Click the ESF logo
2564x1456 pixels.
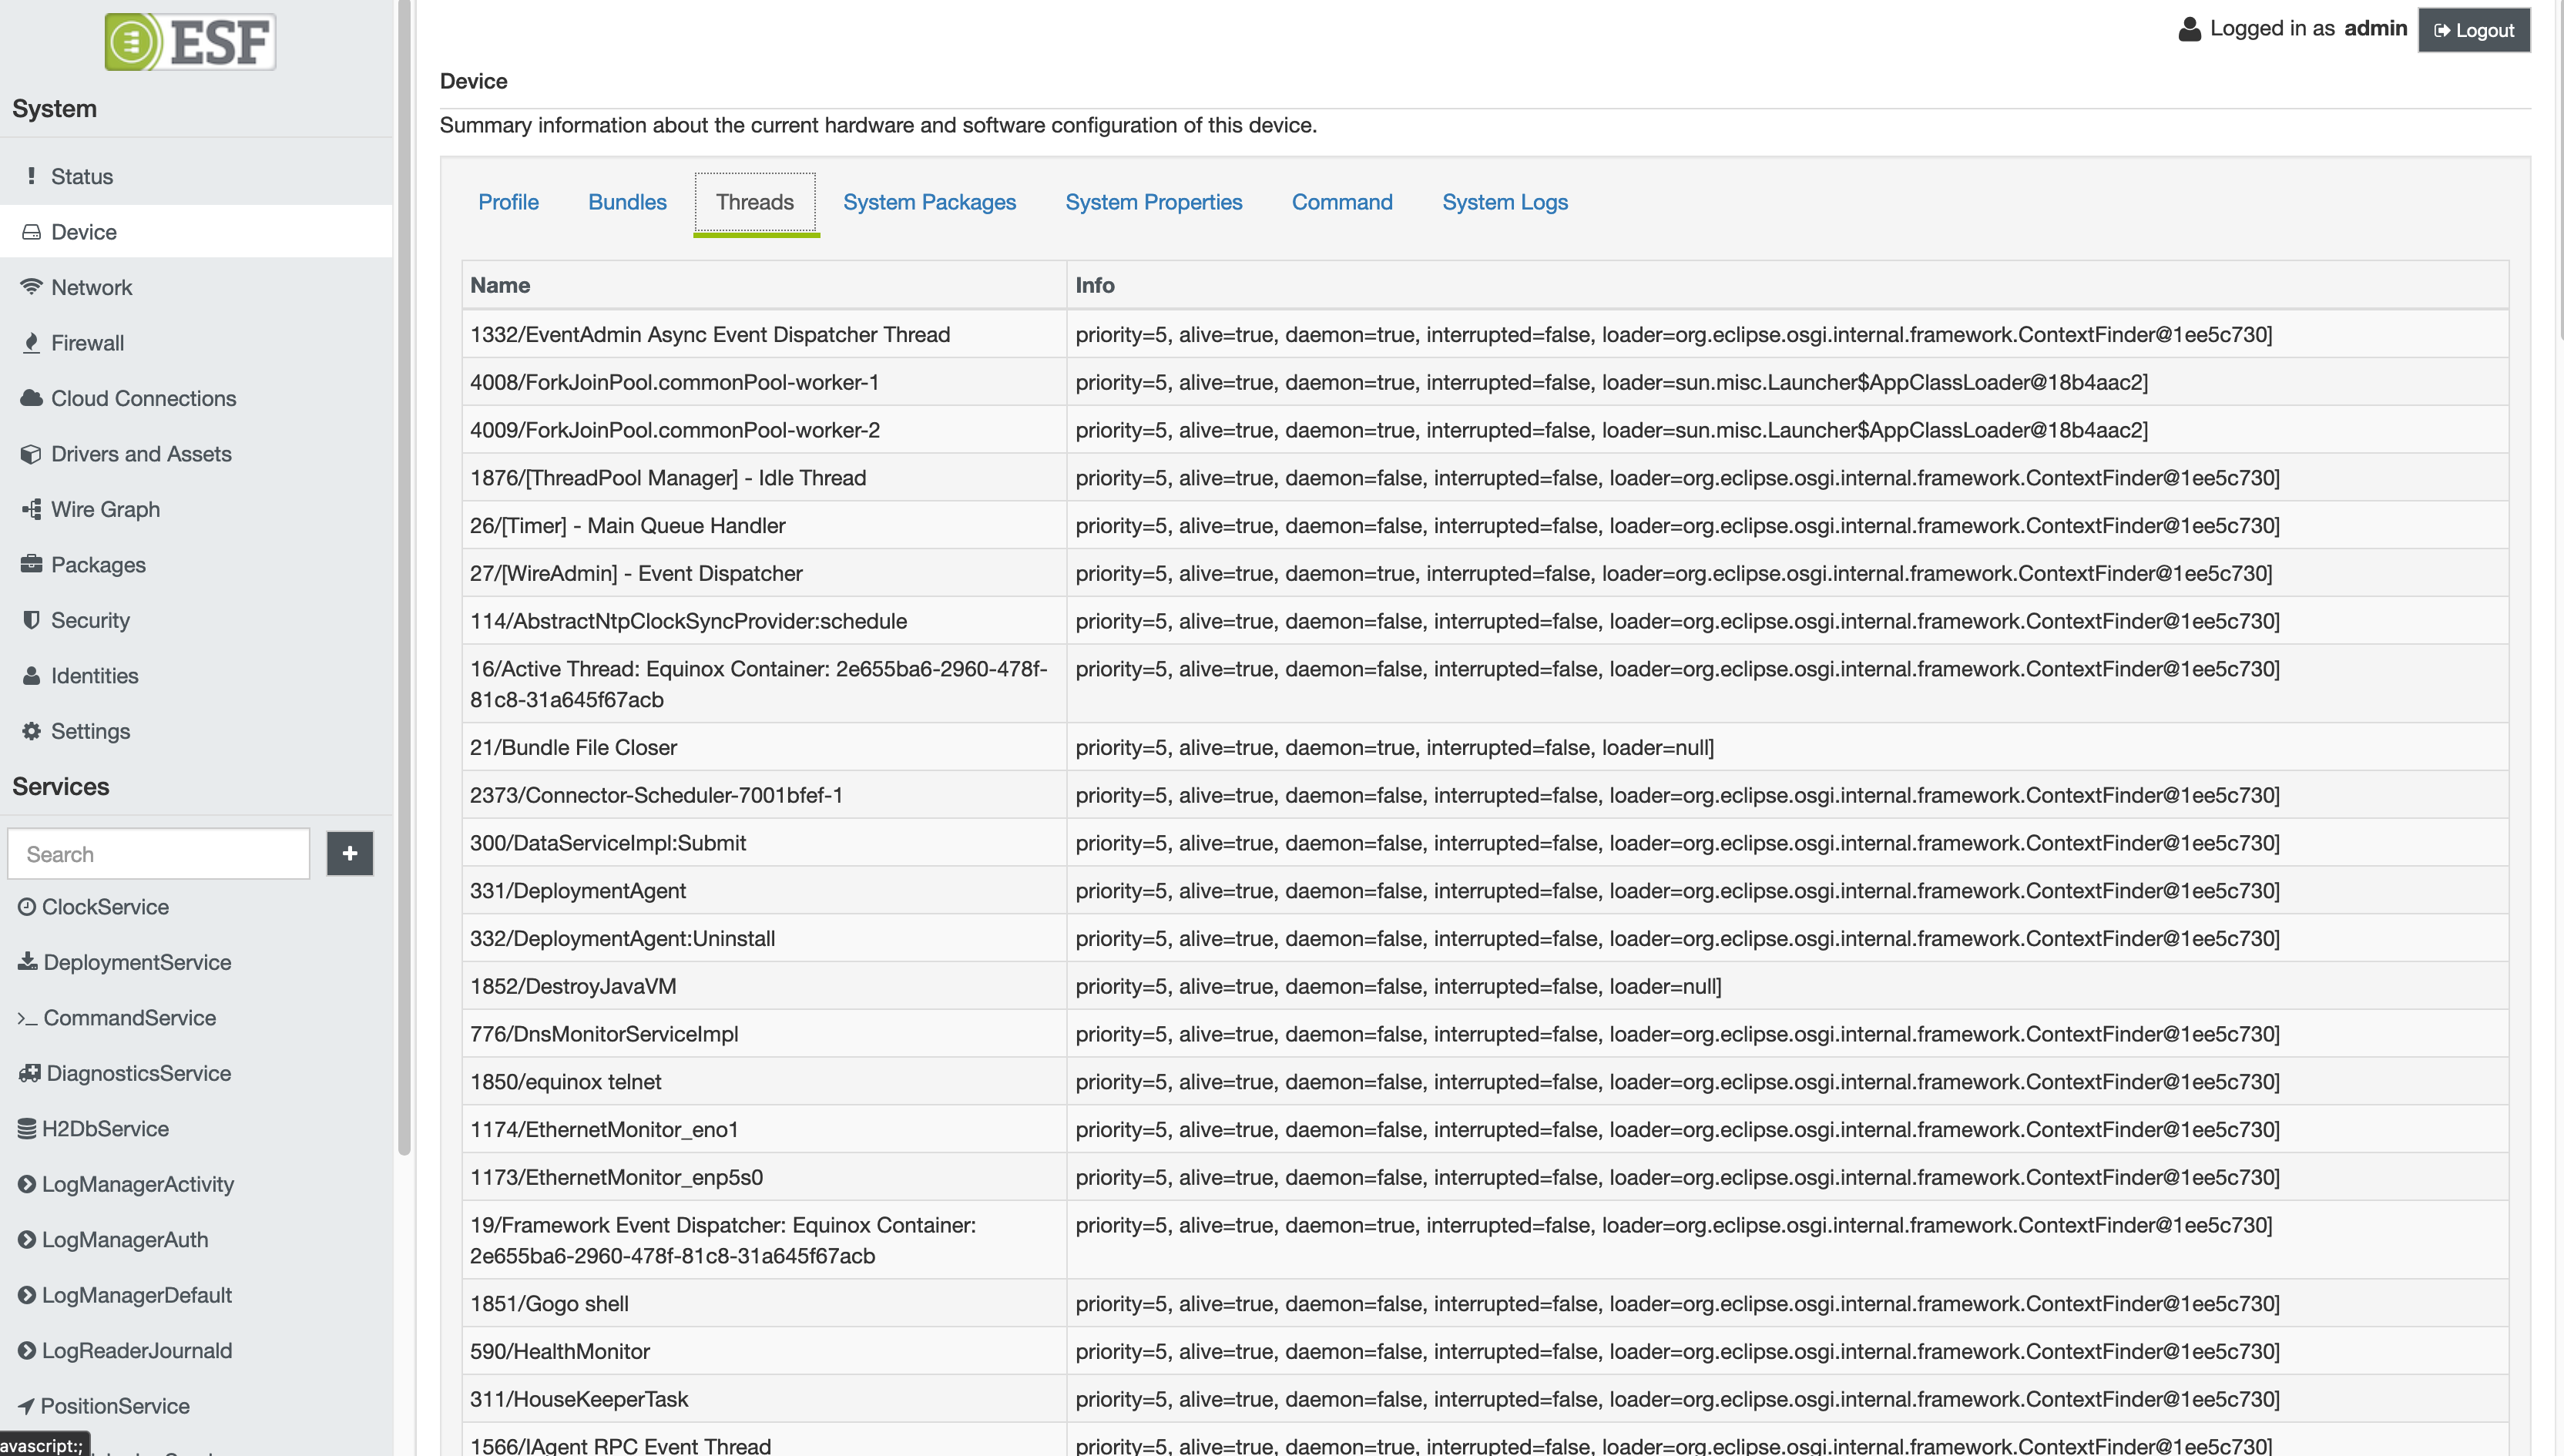click(190, 42)
